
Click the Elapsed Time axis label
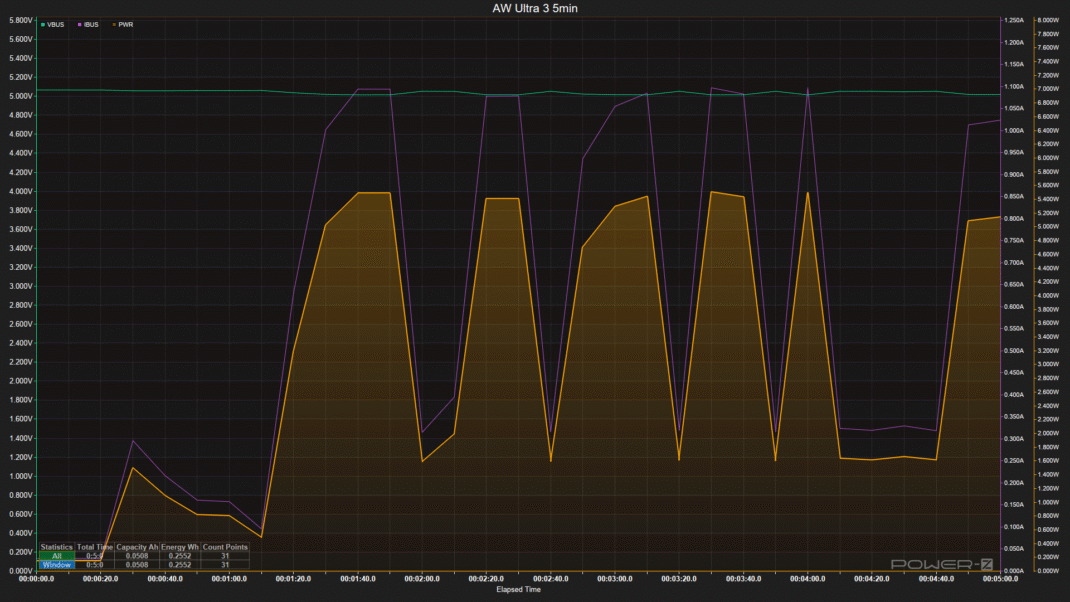coord(520,590)
